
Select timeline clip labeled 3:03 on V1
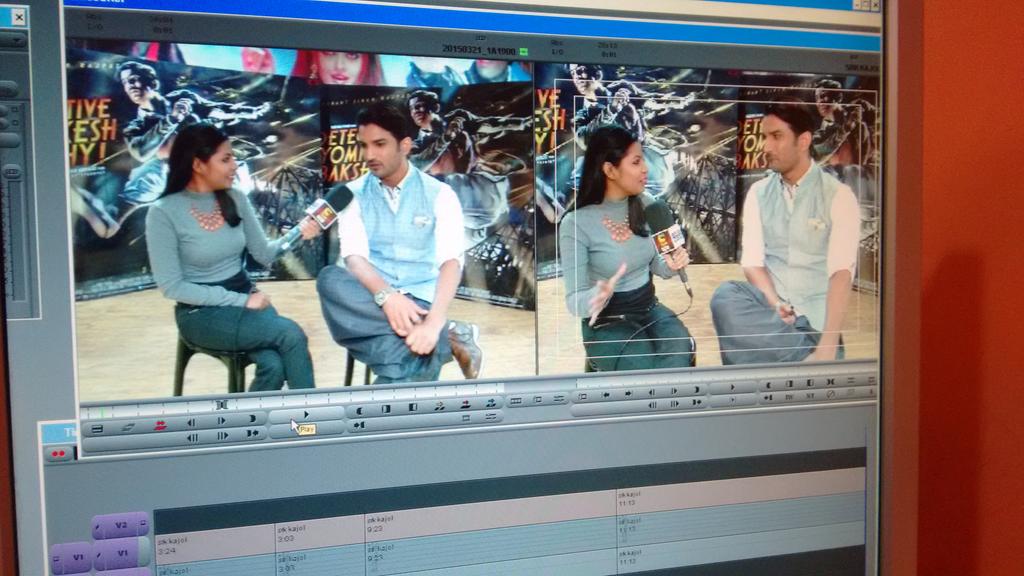[x=319, y=534]
